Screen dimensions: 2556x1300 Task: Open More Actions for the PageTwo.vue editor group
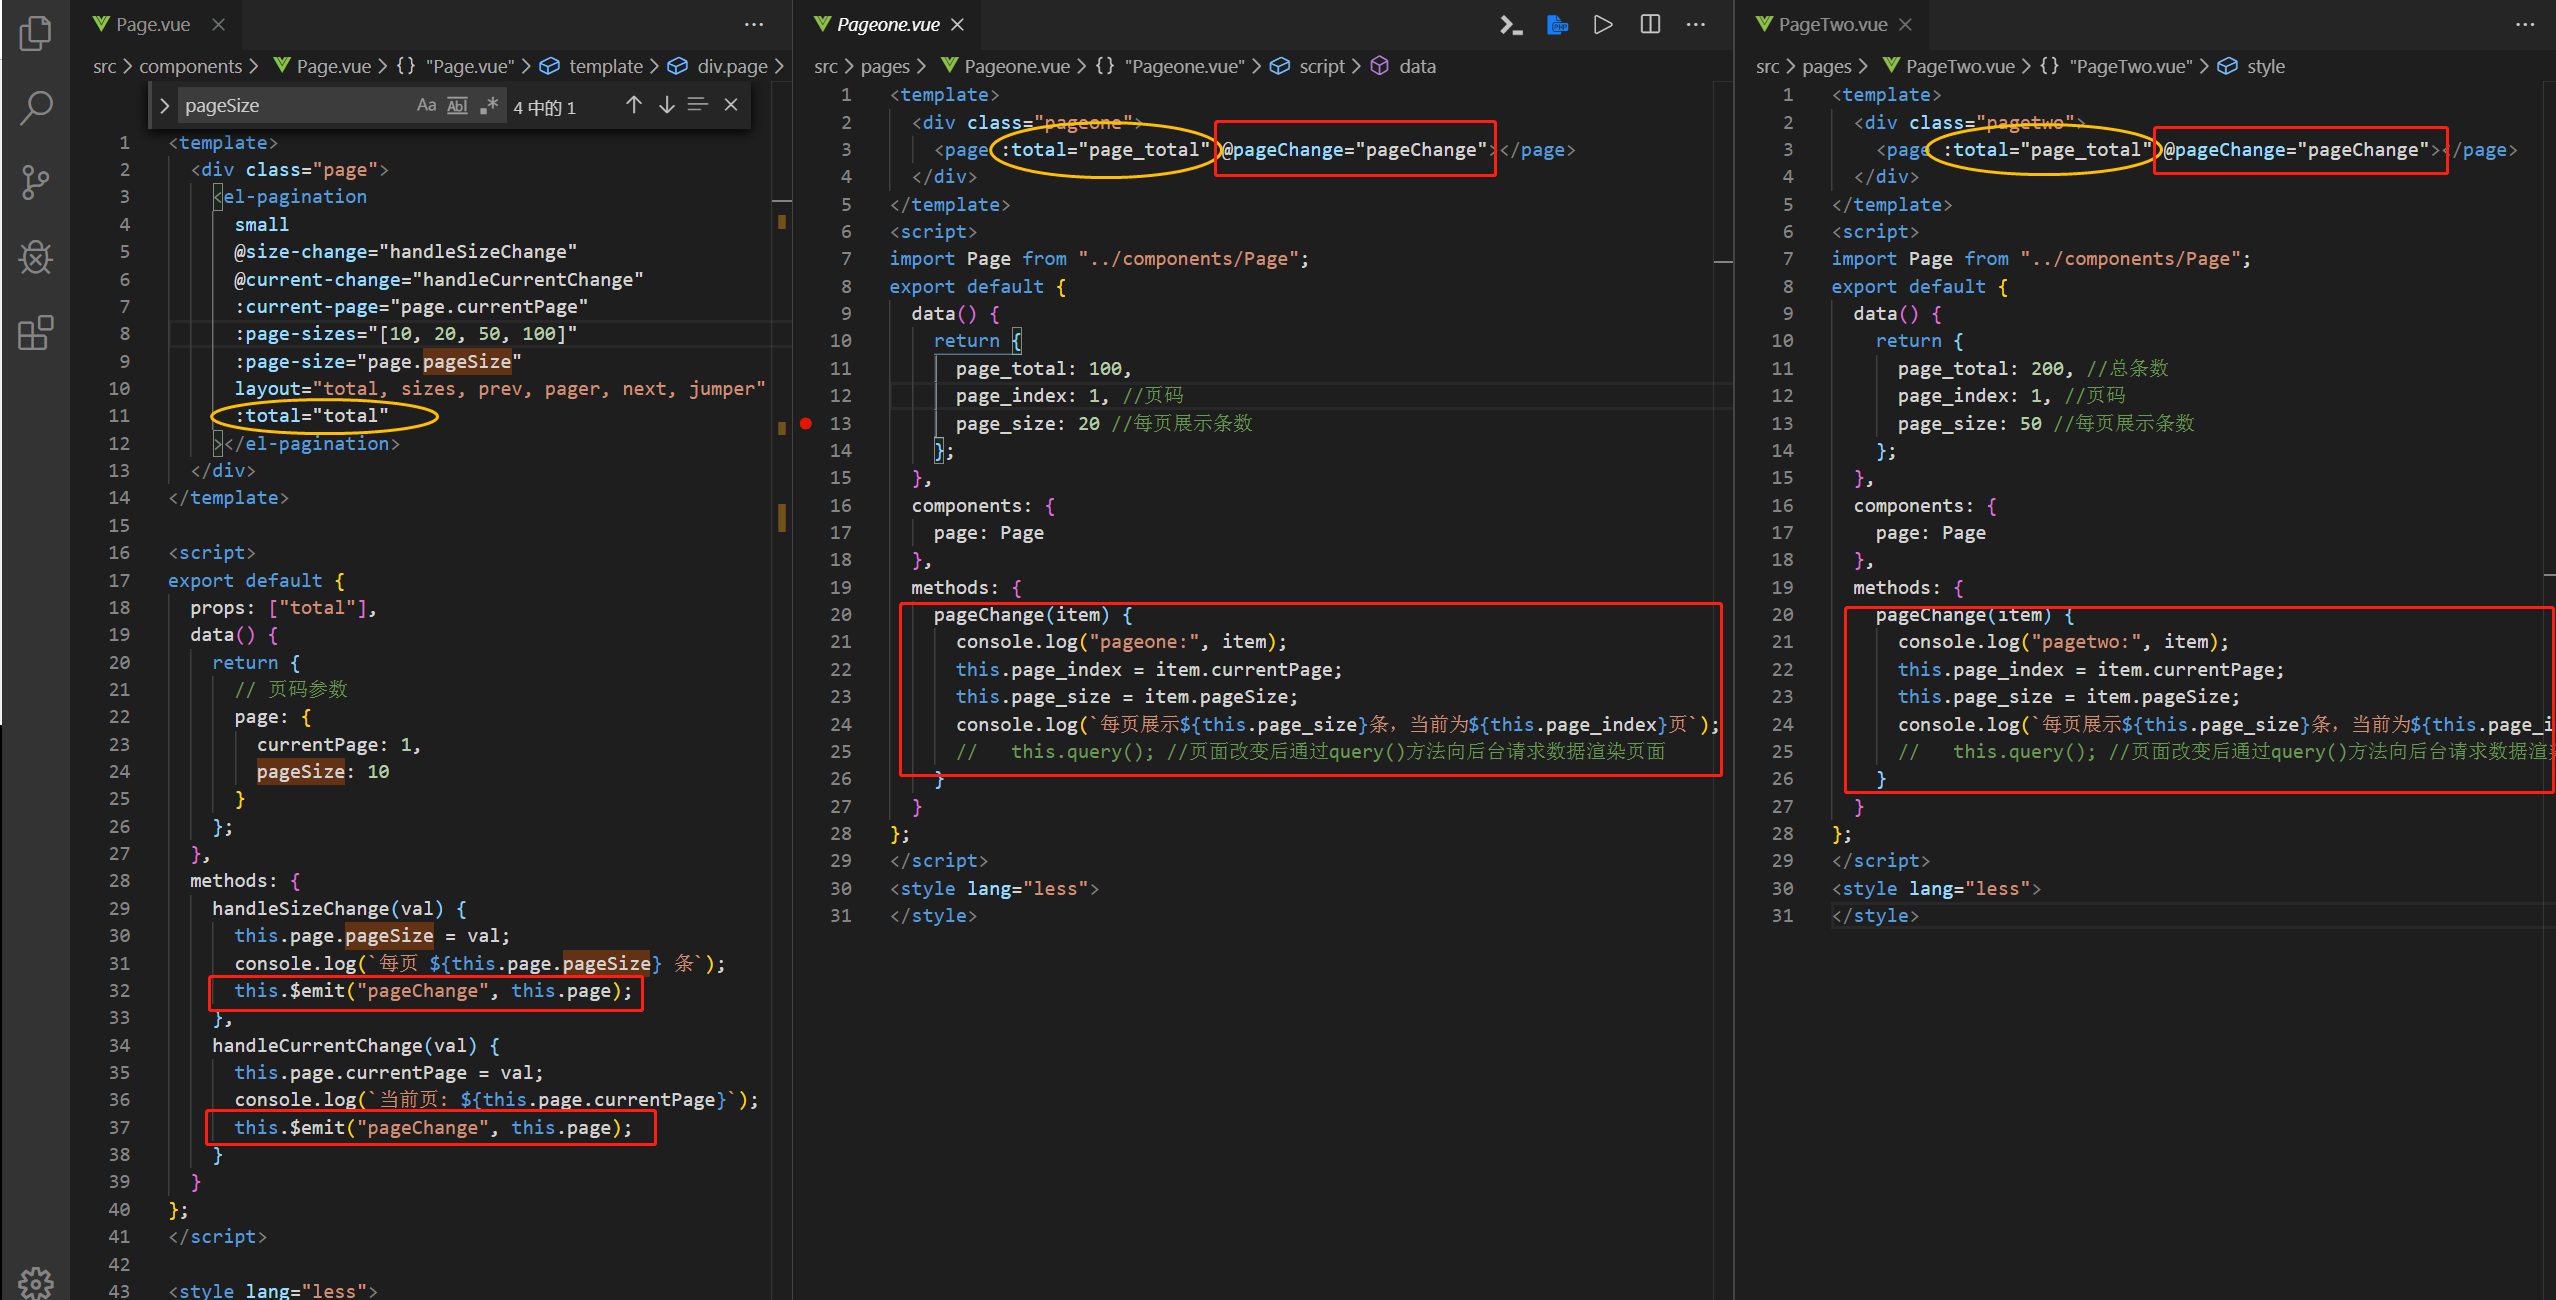tap(2526, 24)
